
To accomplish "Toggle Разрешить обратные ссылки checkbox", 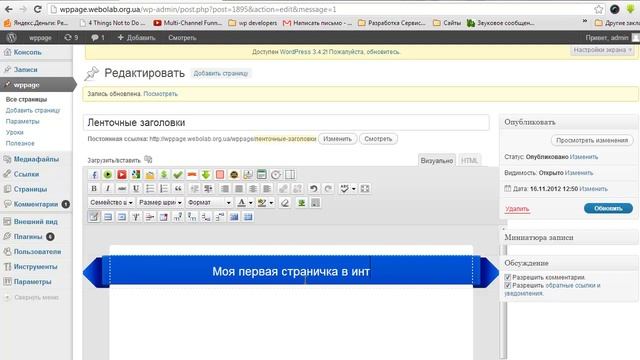I will 508,286.
